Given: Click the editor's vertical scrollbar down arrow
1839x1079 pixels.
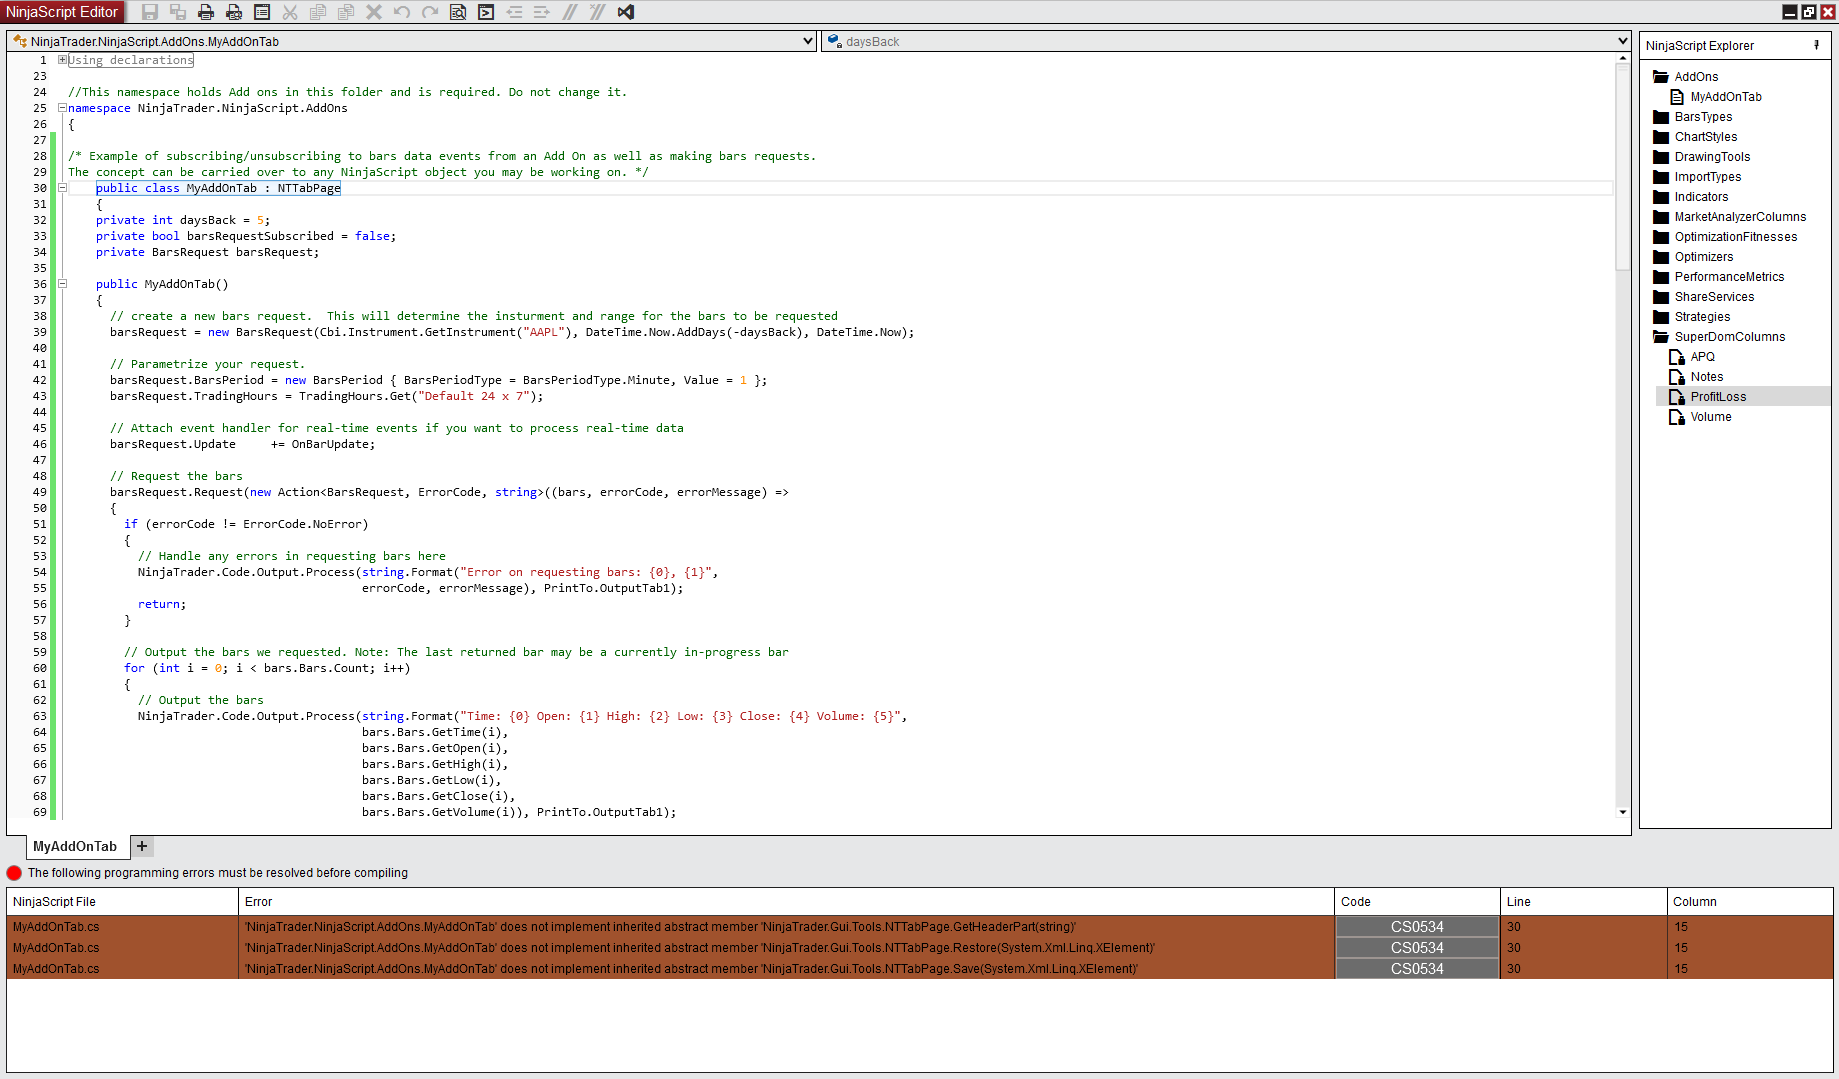Looking at the screenshot, I should click(1623, 812).
